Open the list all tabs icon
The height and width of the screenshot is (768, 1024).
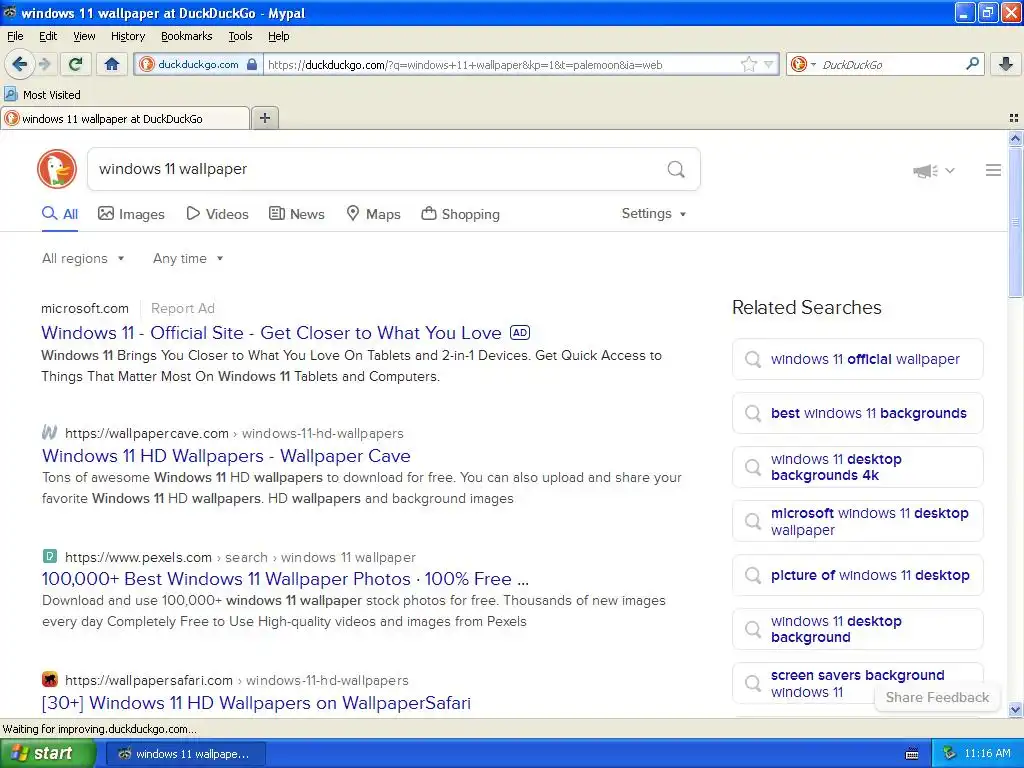pos(1014,118)
